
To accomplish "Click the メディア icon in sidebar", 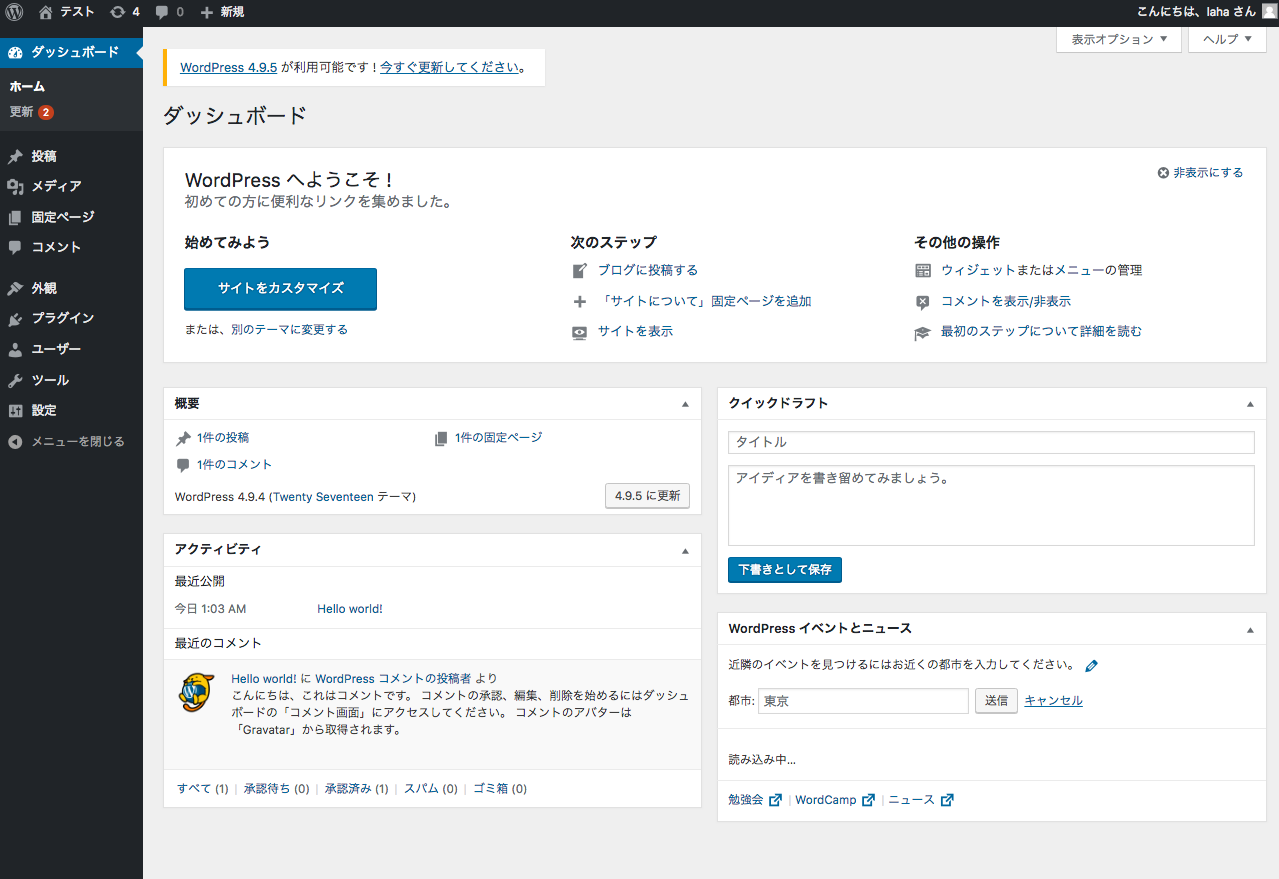I will pos(15,186).
